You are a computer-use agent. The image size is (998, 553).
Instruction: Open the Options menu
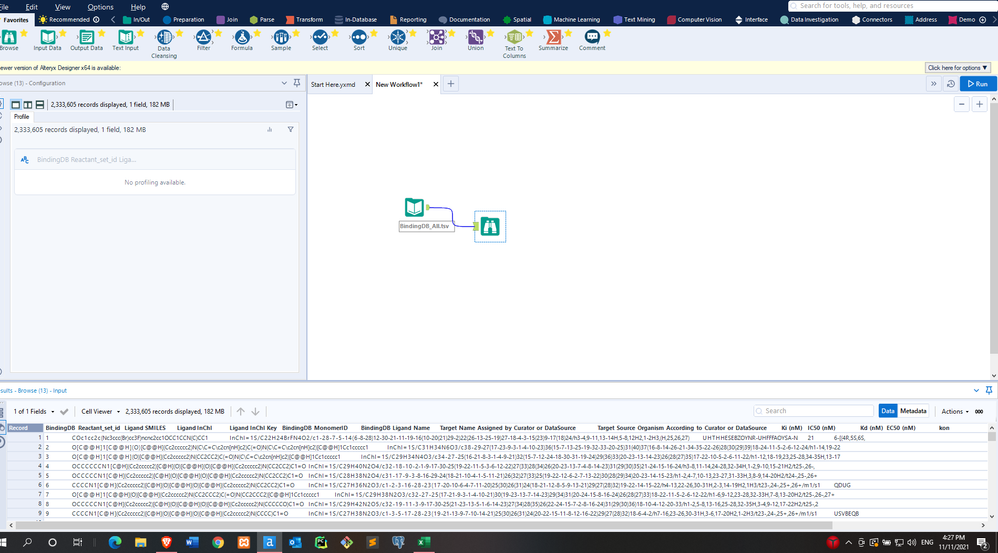tap(100, 7)
